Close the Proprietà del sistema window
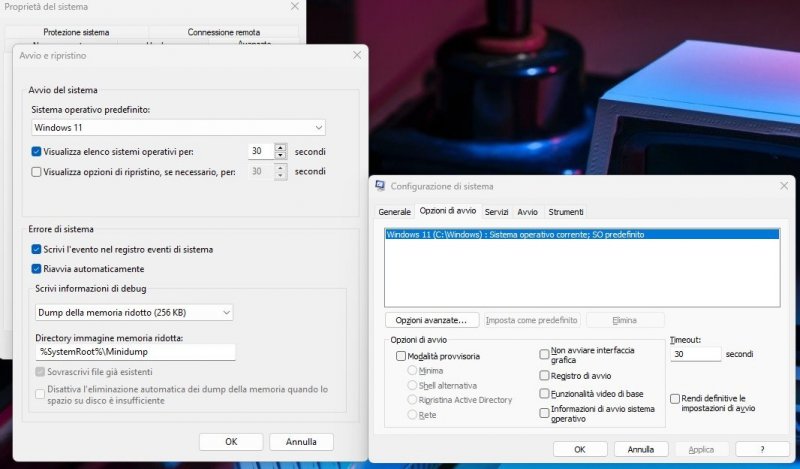 (x=295, y=7)
